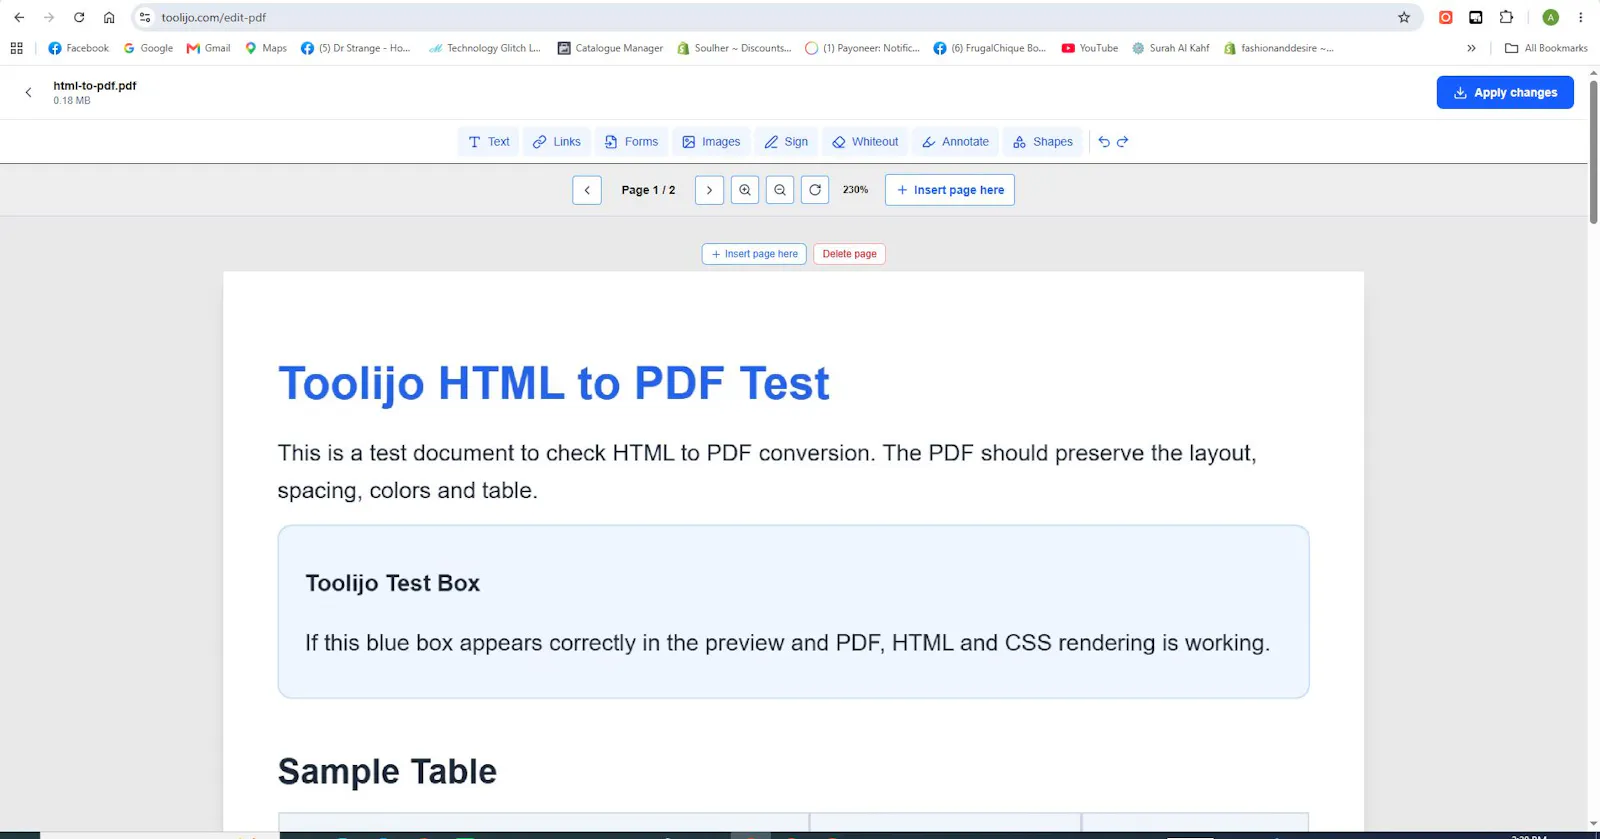The width and height of the screenshot is (1600, 839).
Task: Open the Links tool
Action: (556, 142)
